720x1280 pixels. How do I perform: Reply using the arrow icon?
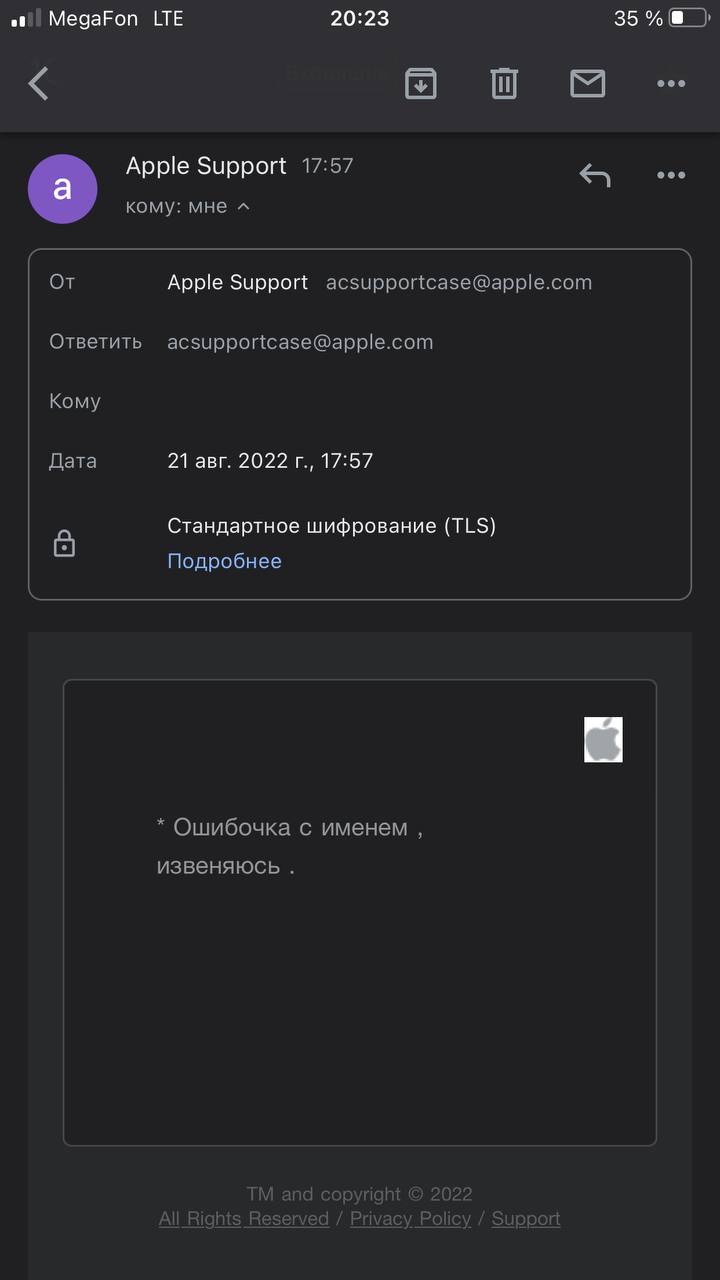click(x=595, y=176)
